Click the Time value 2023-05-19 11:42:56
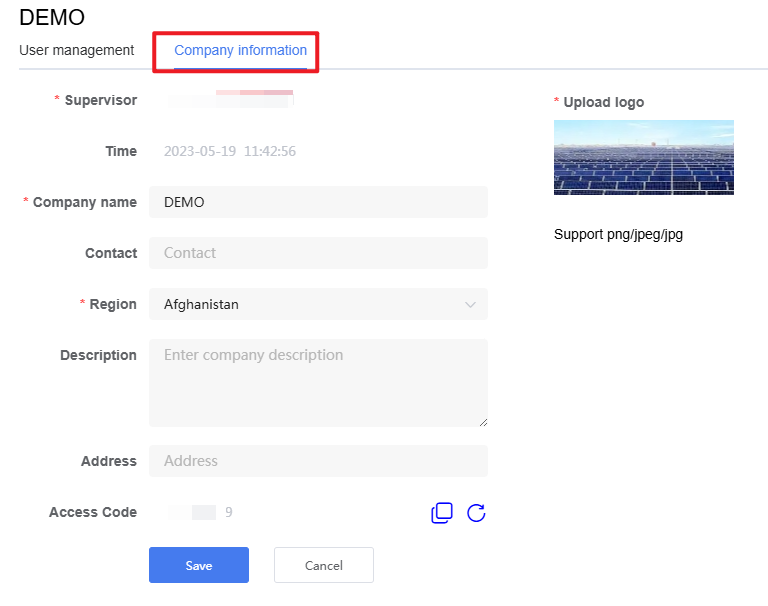Image resolution: width=768 pixels, height=606 pixels. click(x=230, y=151)
